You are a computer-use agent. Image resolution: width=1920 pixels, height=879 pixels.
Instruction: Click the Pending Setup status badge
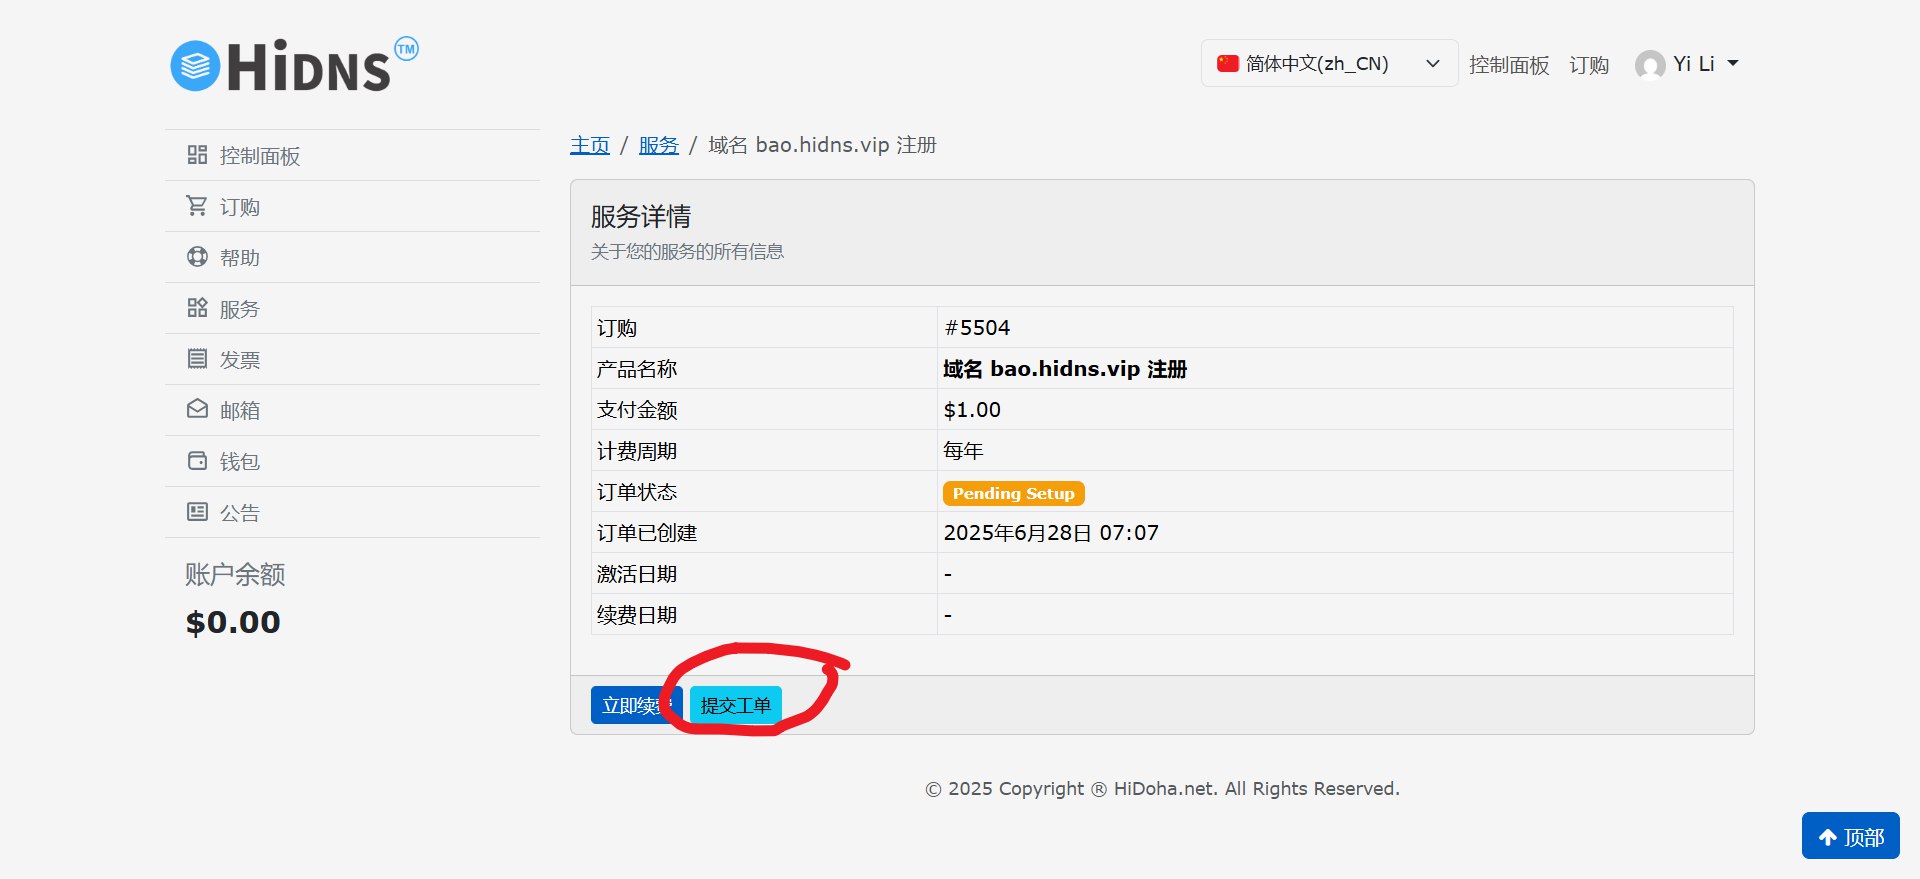pyautogui.click(x=1014, y=493)
